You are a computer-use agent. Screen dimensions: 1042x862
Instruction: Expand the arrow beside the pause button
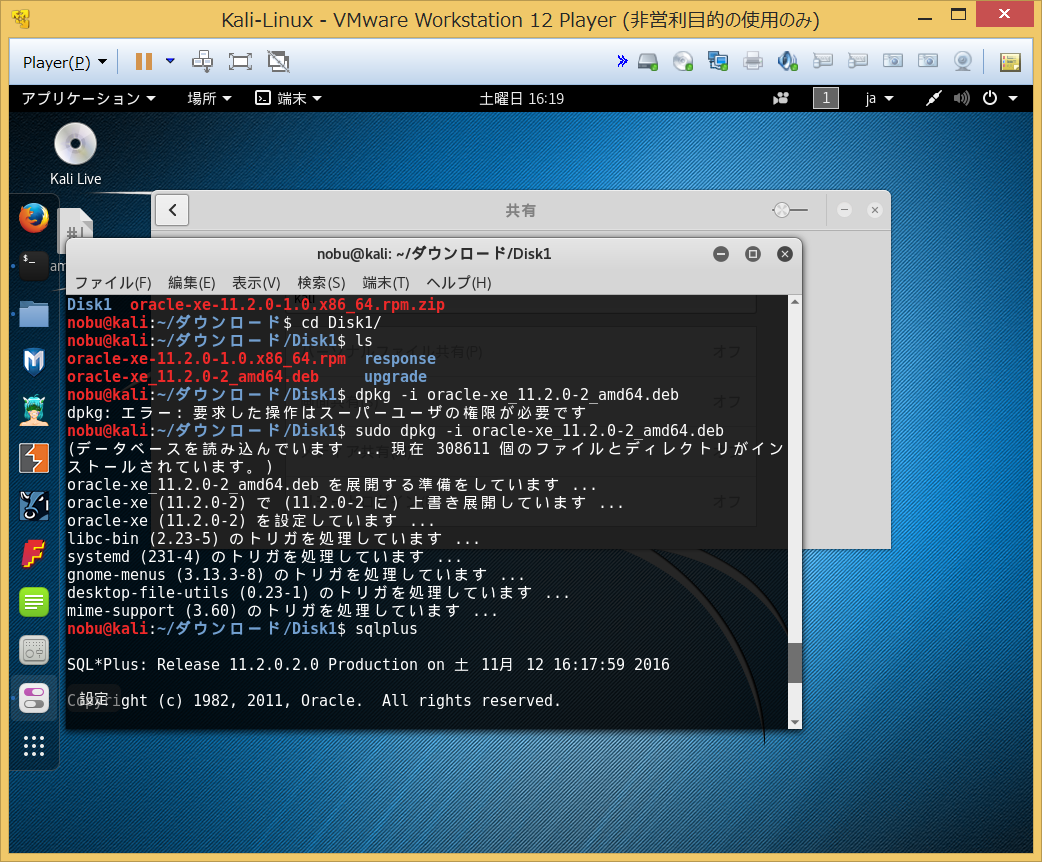[x=170, y=61]
